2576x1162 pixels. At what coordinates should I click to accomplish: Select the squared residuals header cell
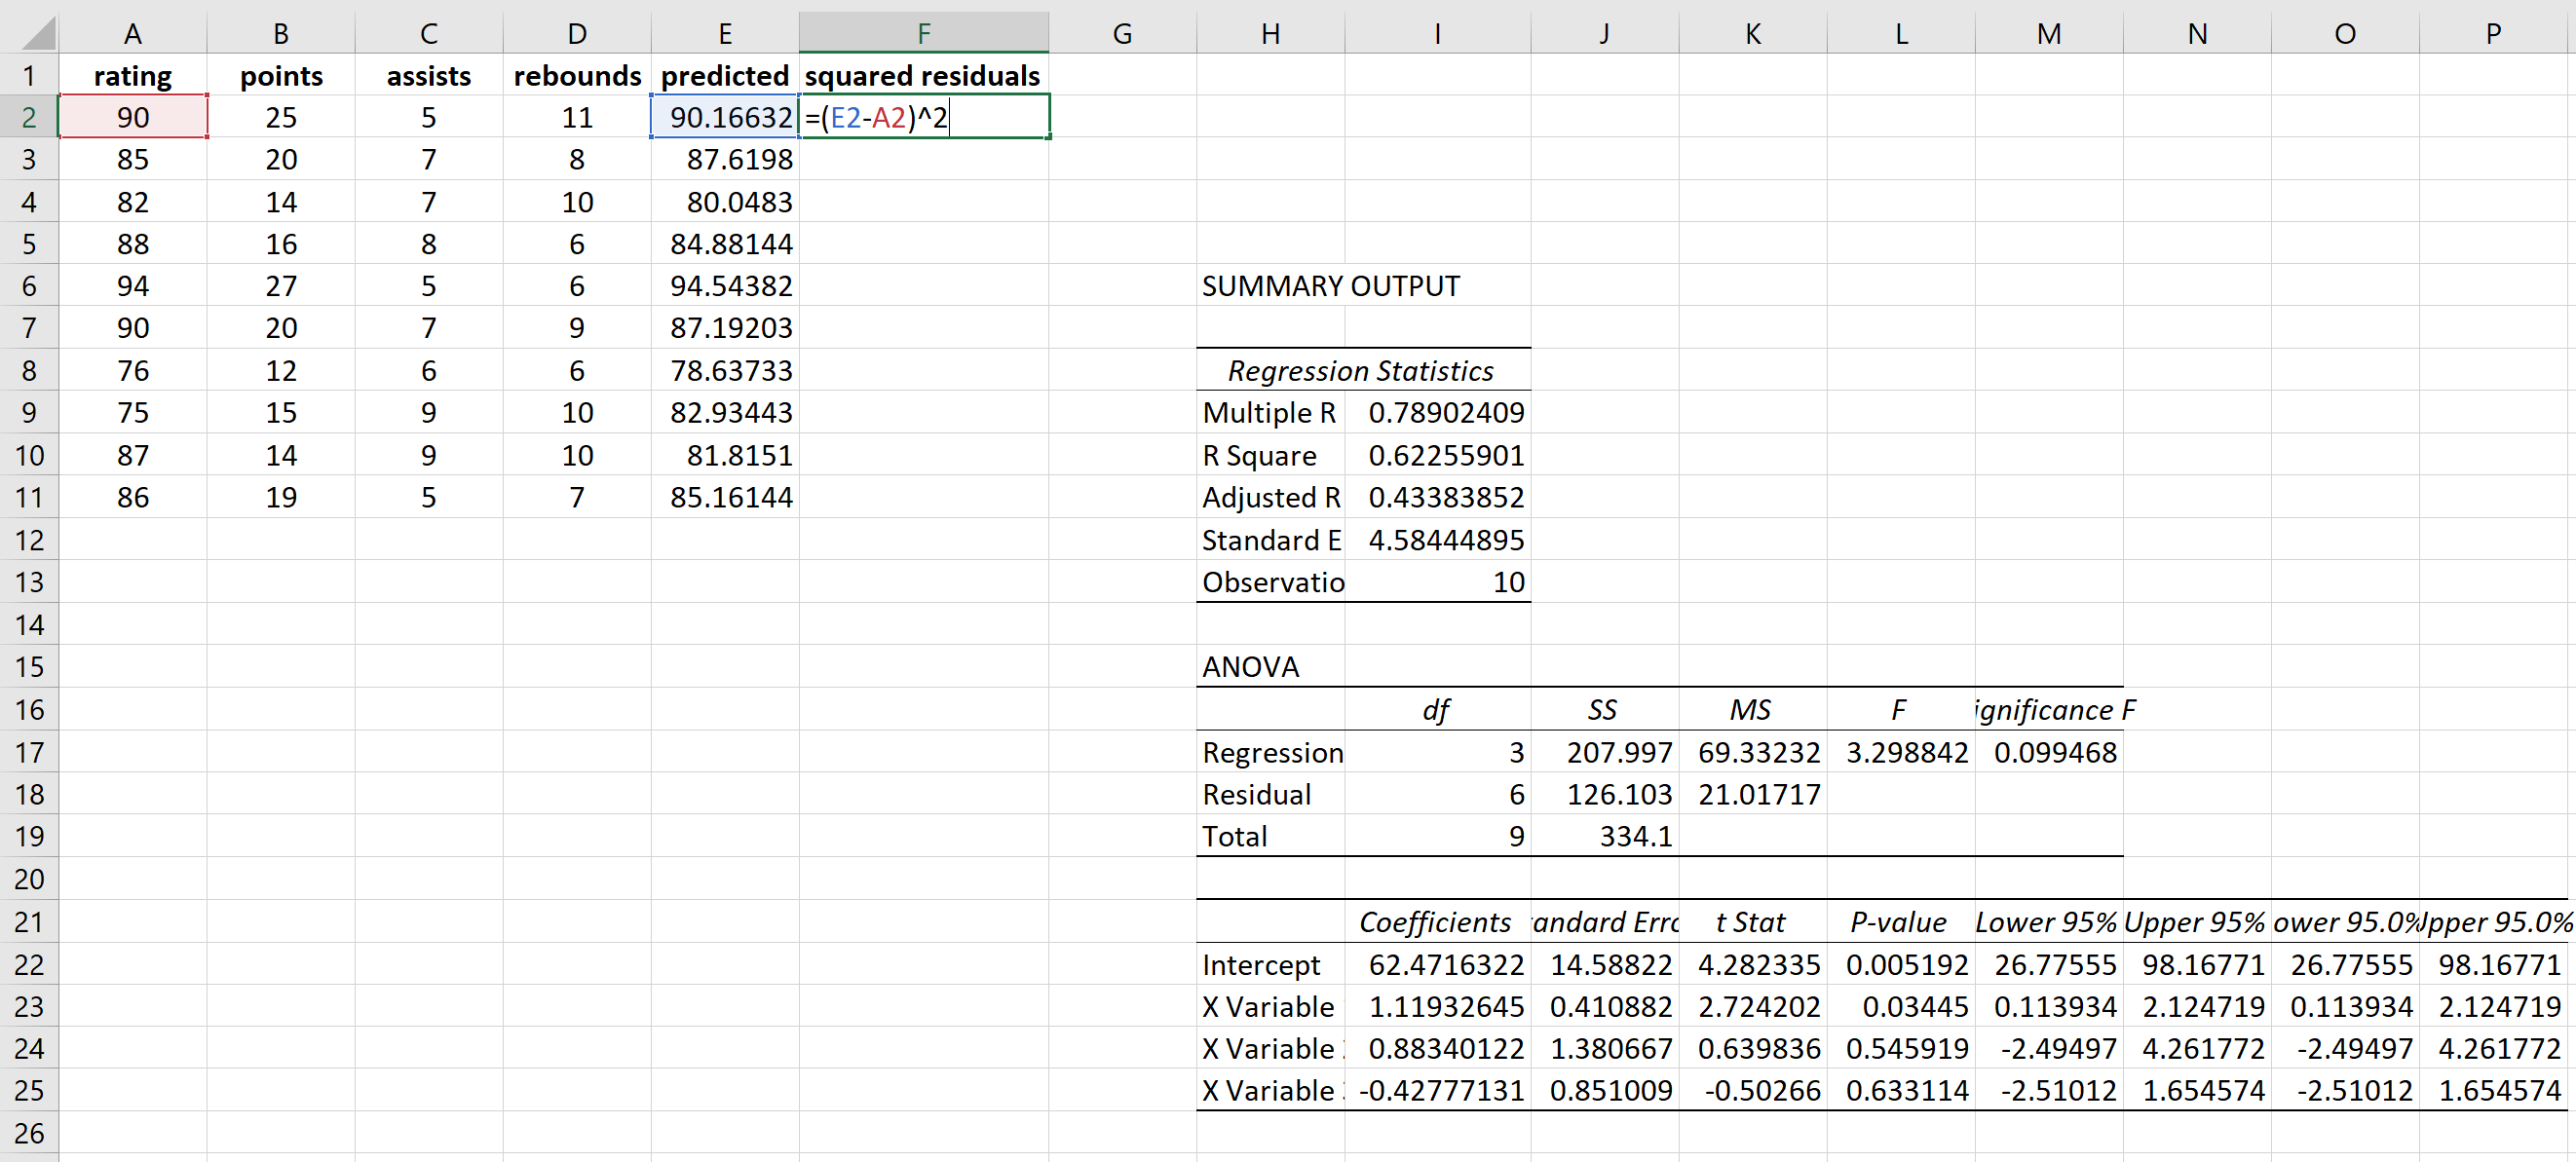(x=923, y=75)
